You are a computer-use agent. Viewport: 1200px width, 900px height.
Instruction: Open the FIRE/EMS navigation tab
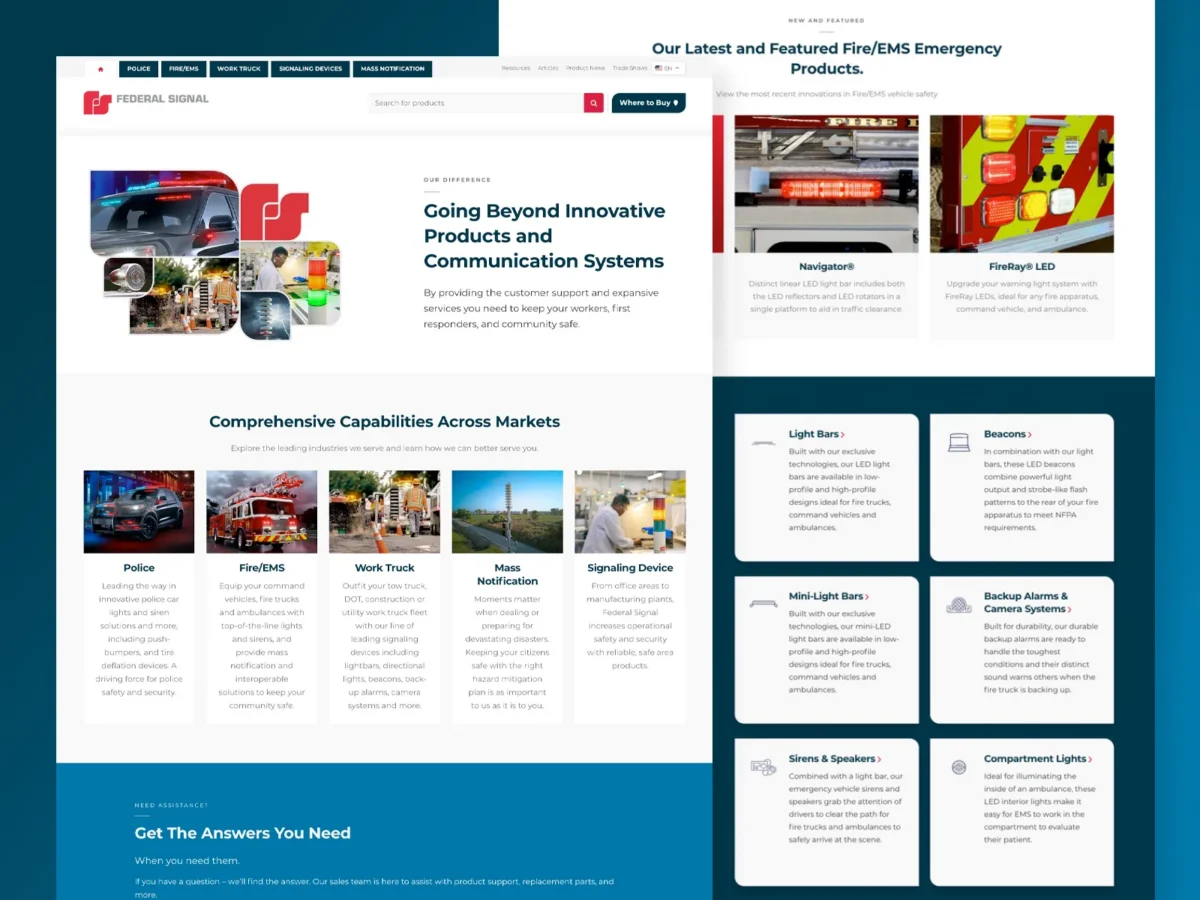point(184,69)
